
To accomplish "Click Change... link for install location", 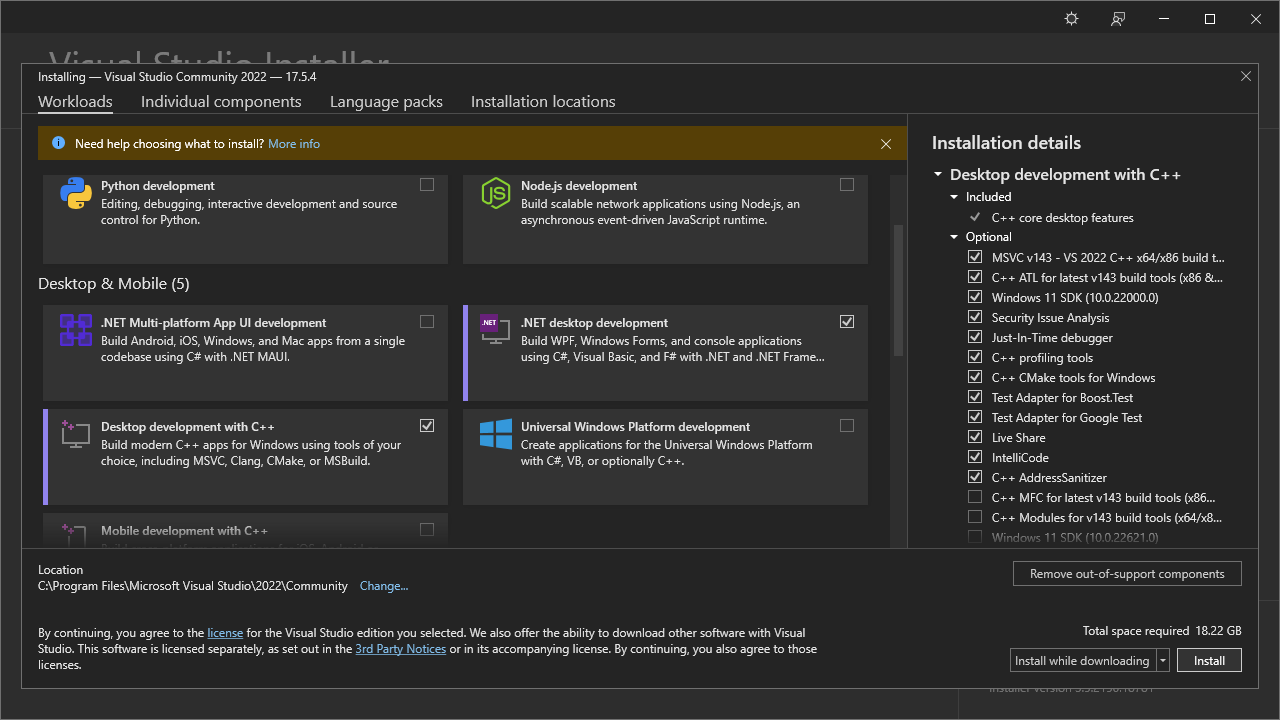I will point(384,586).
